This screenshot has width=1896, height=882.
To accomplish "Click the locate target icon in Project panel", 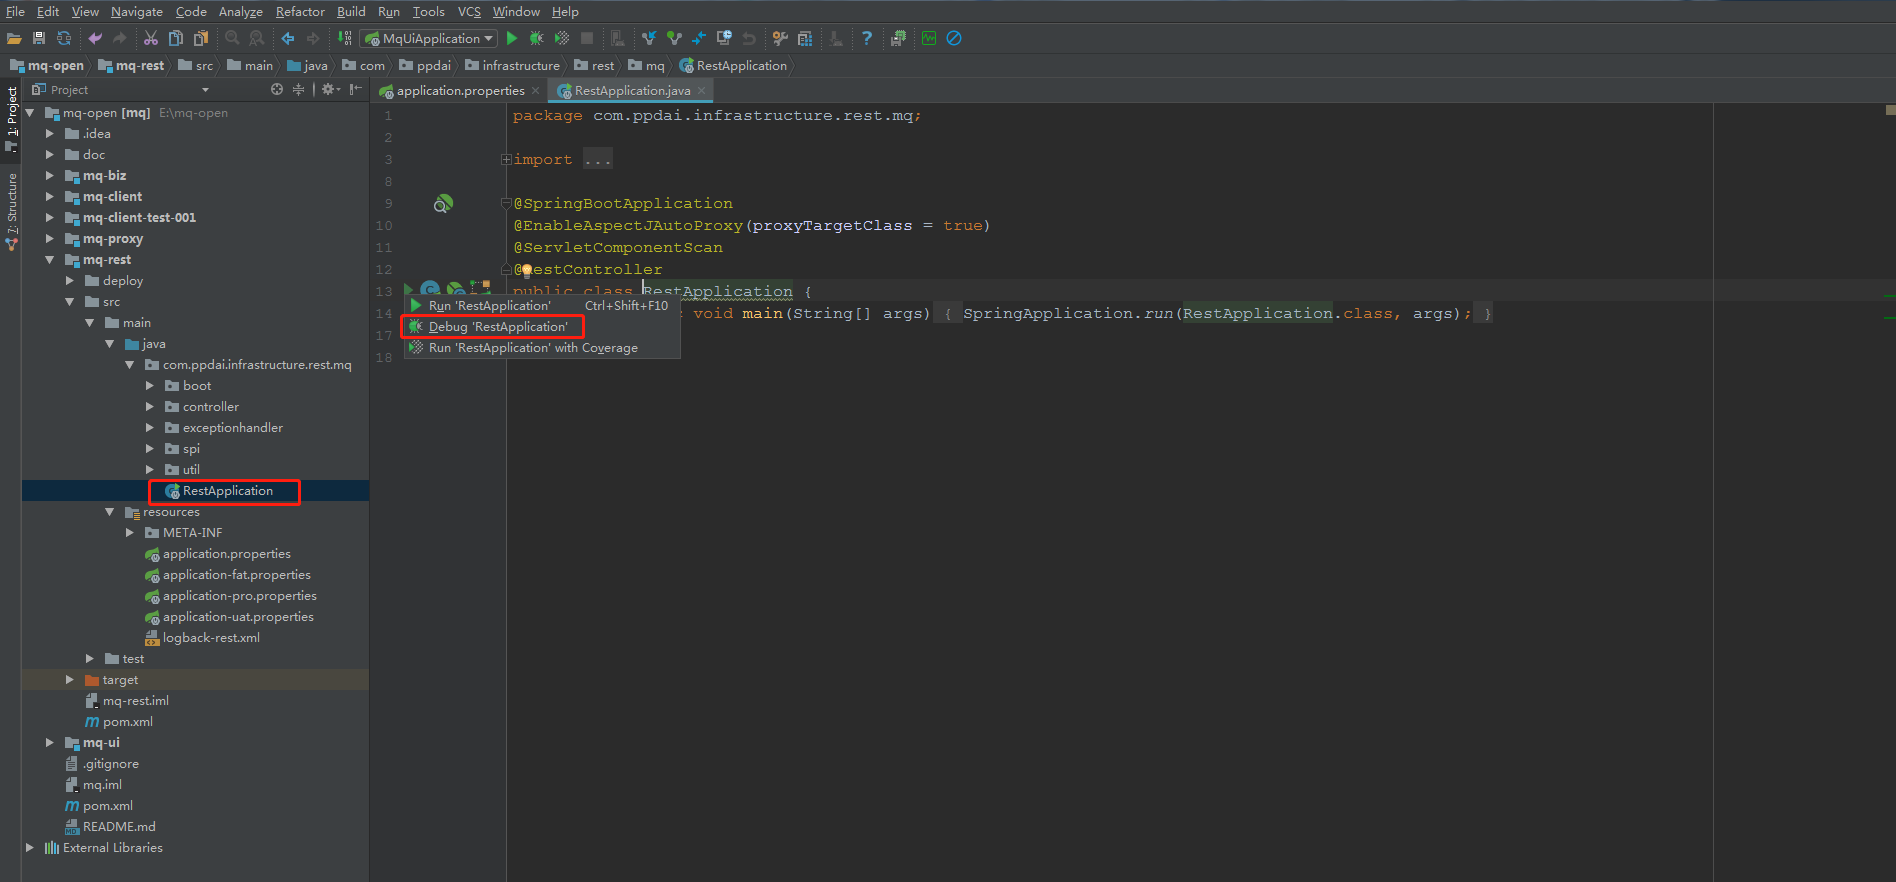I will click(x=277, y=89).
